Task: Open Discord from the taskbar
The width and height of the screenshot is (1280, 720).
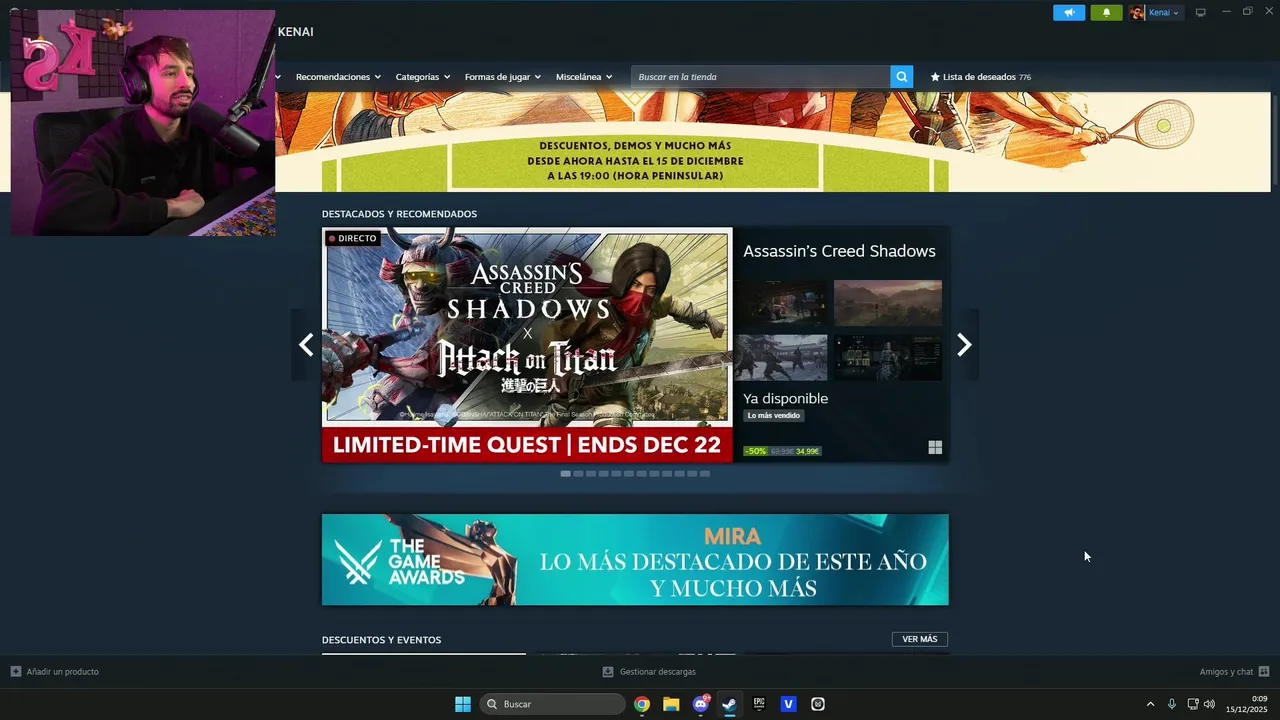Action: tap(701, 704)
